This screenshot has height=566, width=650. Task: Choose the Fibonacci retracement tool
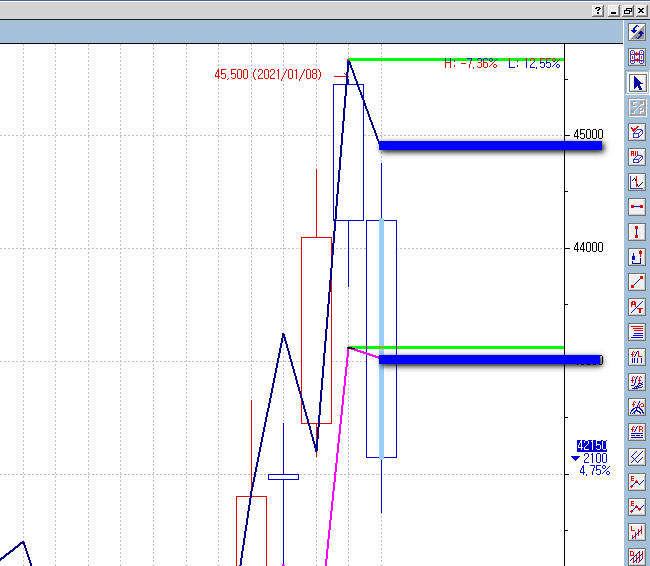point(637,432)
